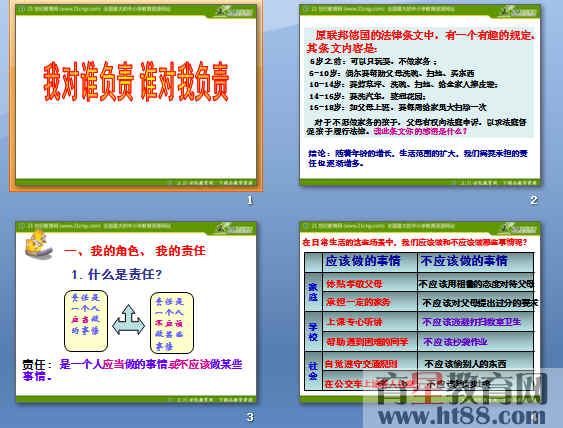Select the slide 2 German law thumbnail

(420, 96)
